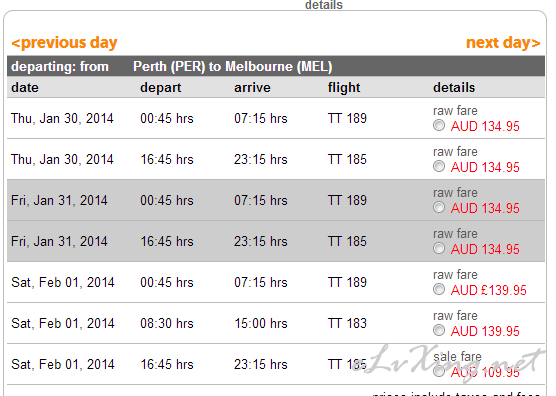The height and width of the screenshot is (396, 556).
Task: Click the flight column header
Action: point(344,88)
